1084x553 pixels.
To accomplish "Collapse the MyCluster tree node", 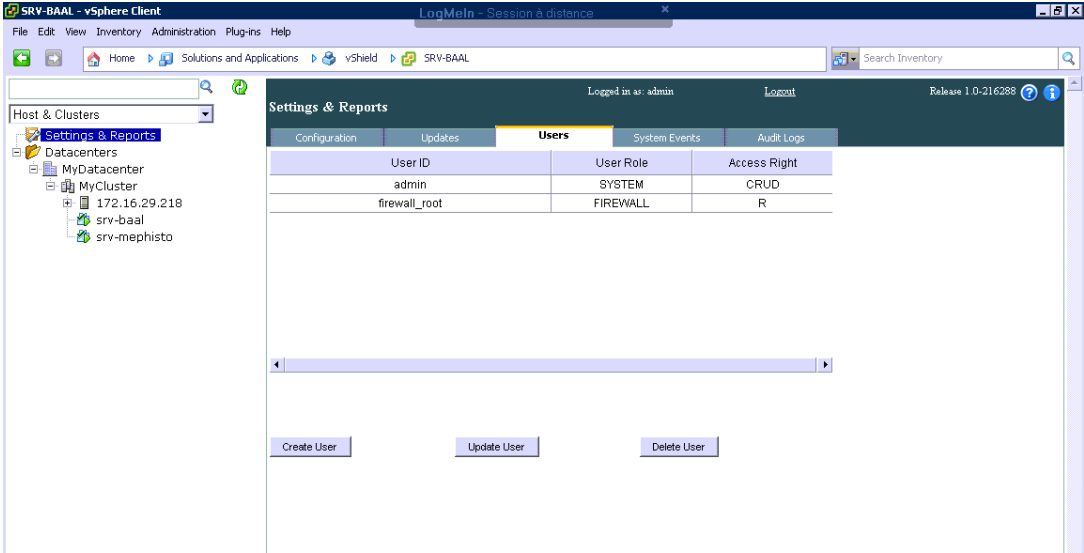I will (x=50, y=186).
